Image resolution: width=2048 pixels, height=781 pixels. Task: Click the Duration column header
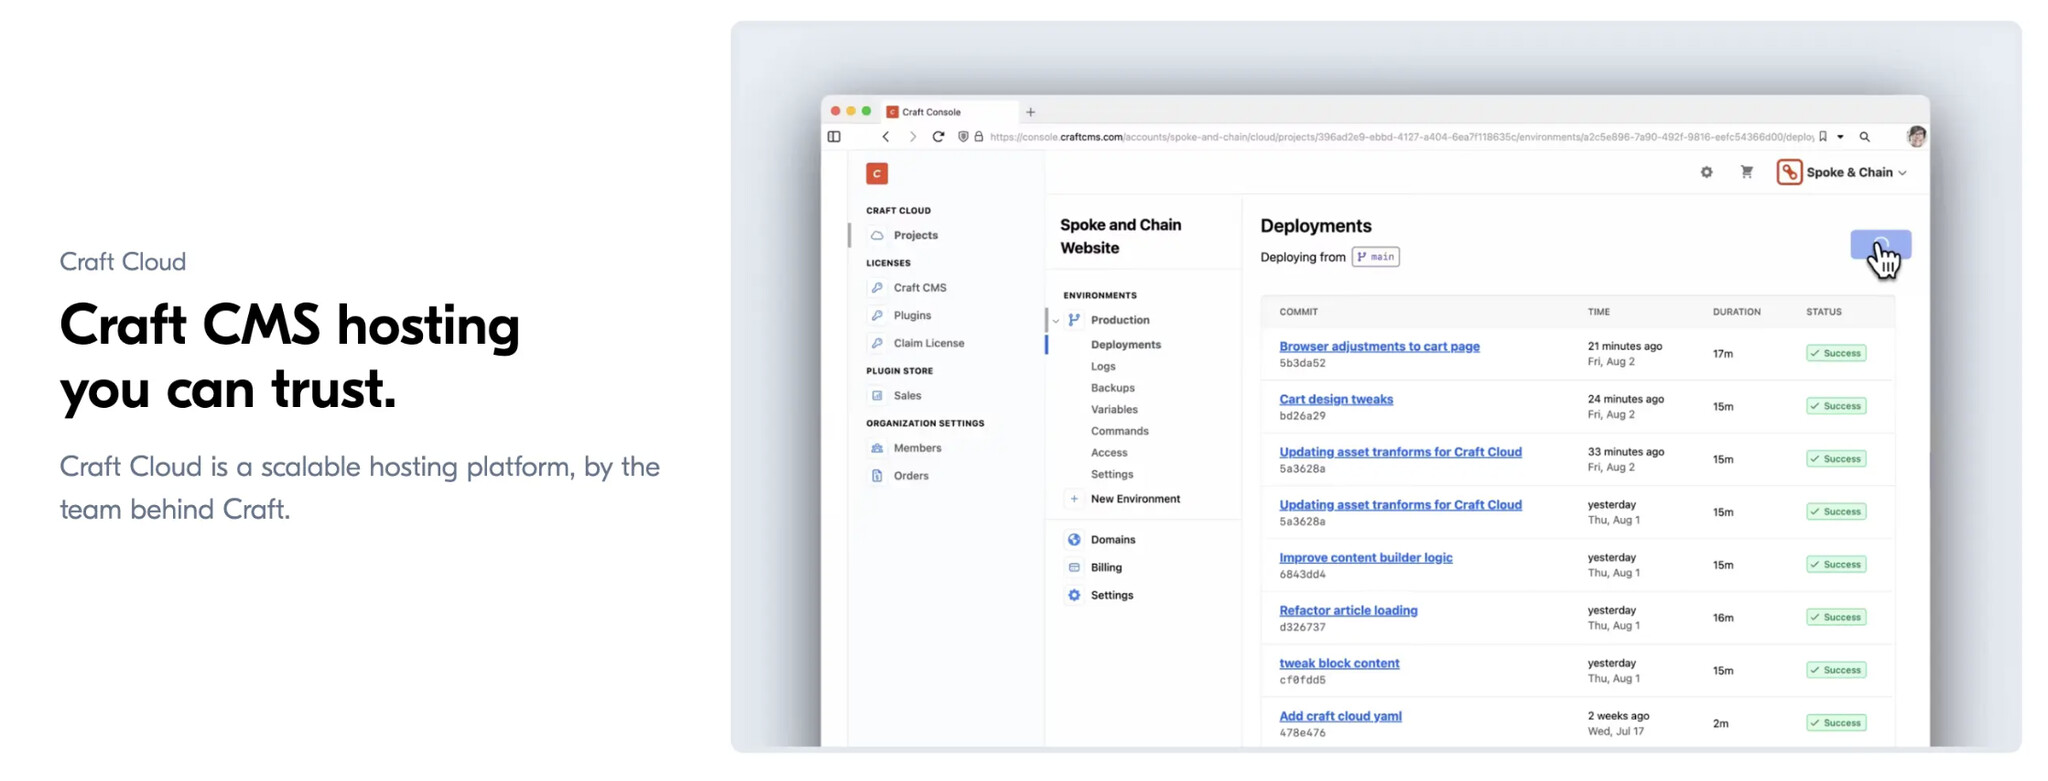pos(1736,312)
